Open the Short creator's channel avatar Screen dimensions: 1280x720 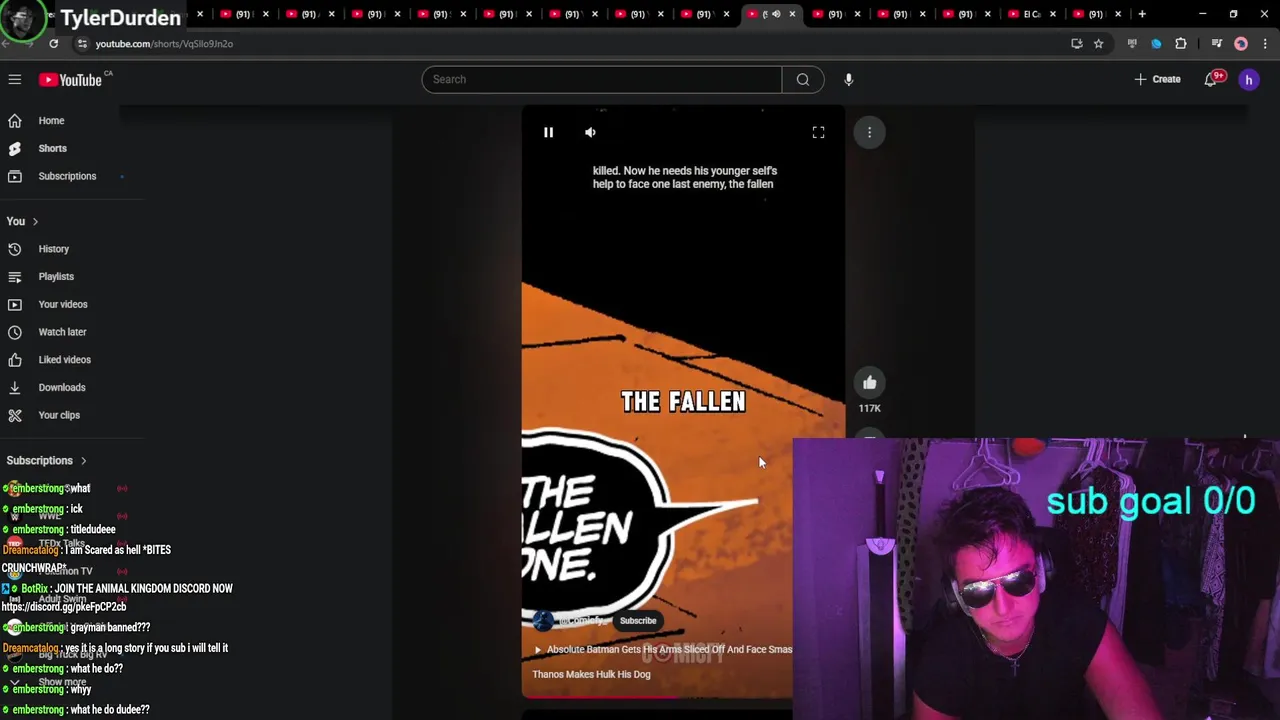click(543, 621)
